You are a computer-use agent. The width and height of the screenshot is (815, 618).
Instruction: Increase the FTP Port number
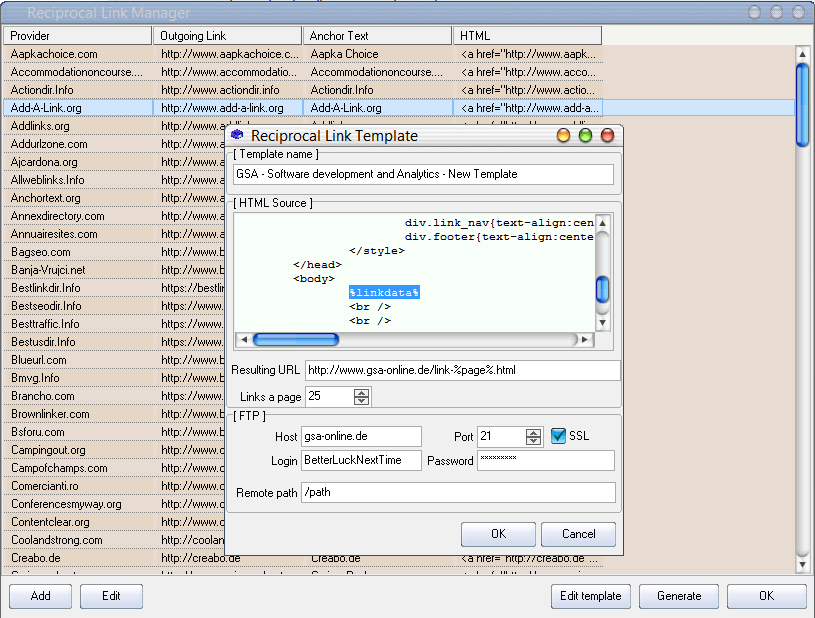[x=533, y=432]
